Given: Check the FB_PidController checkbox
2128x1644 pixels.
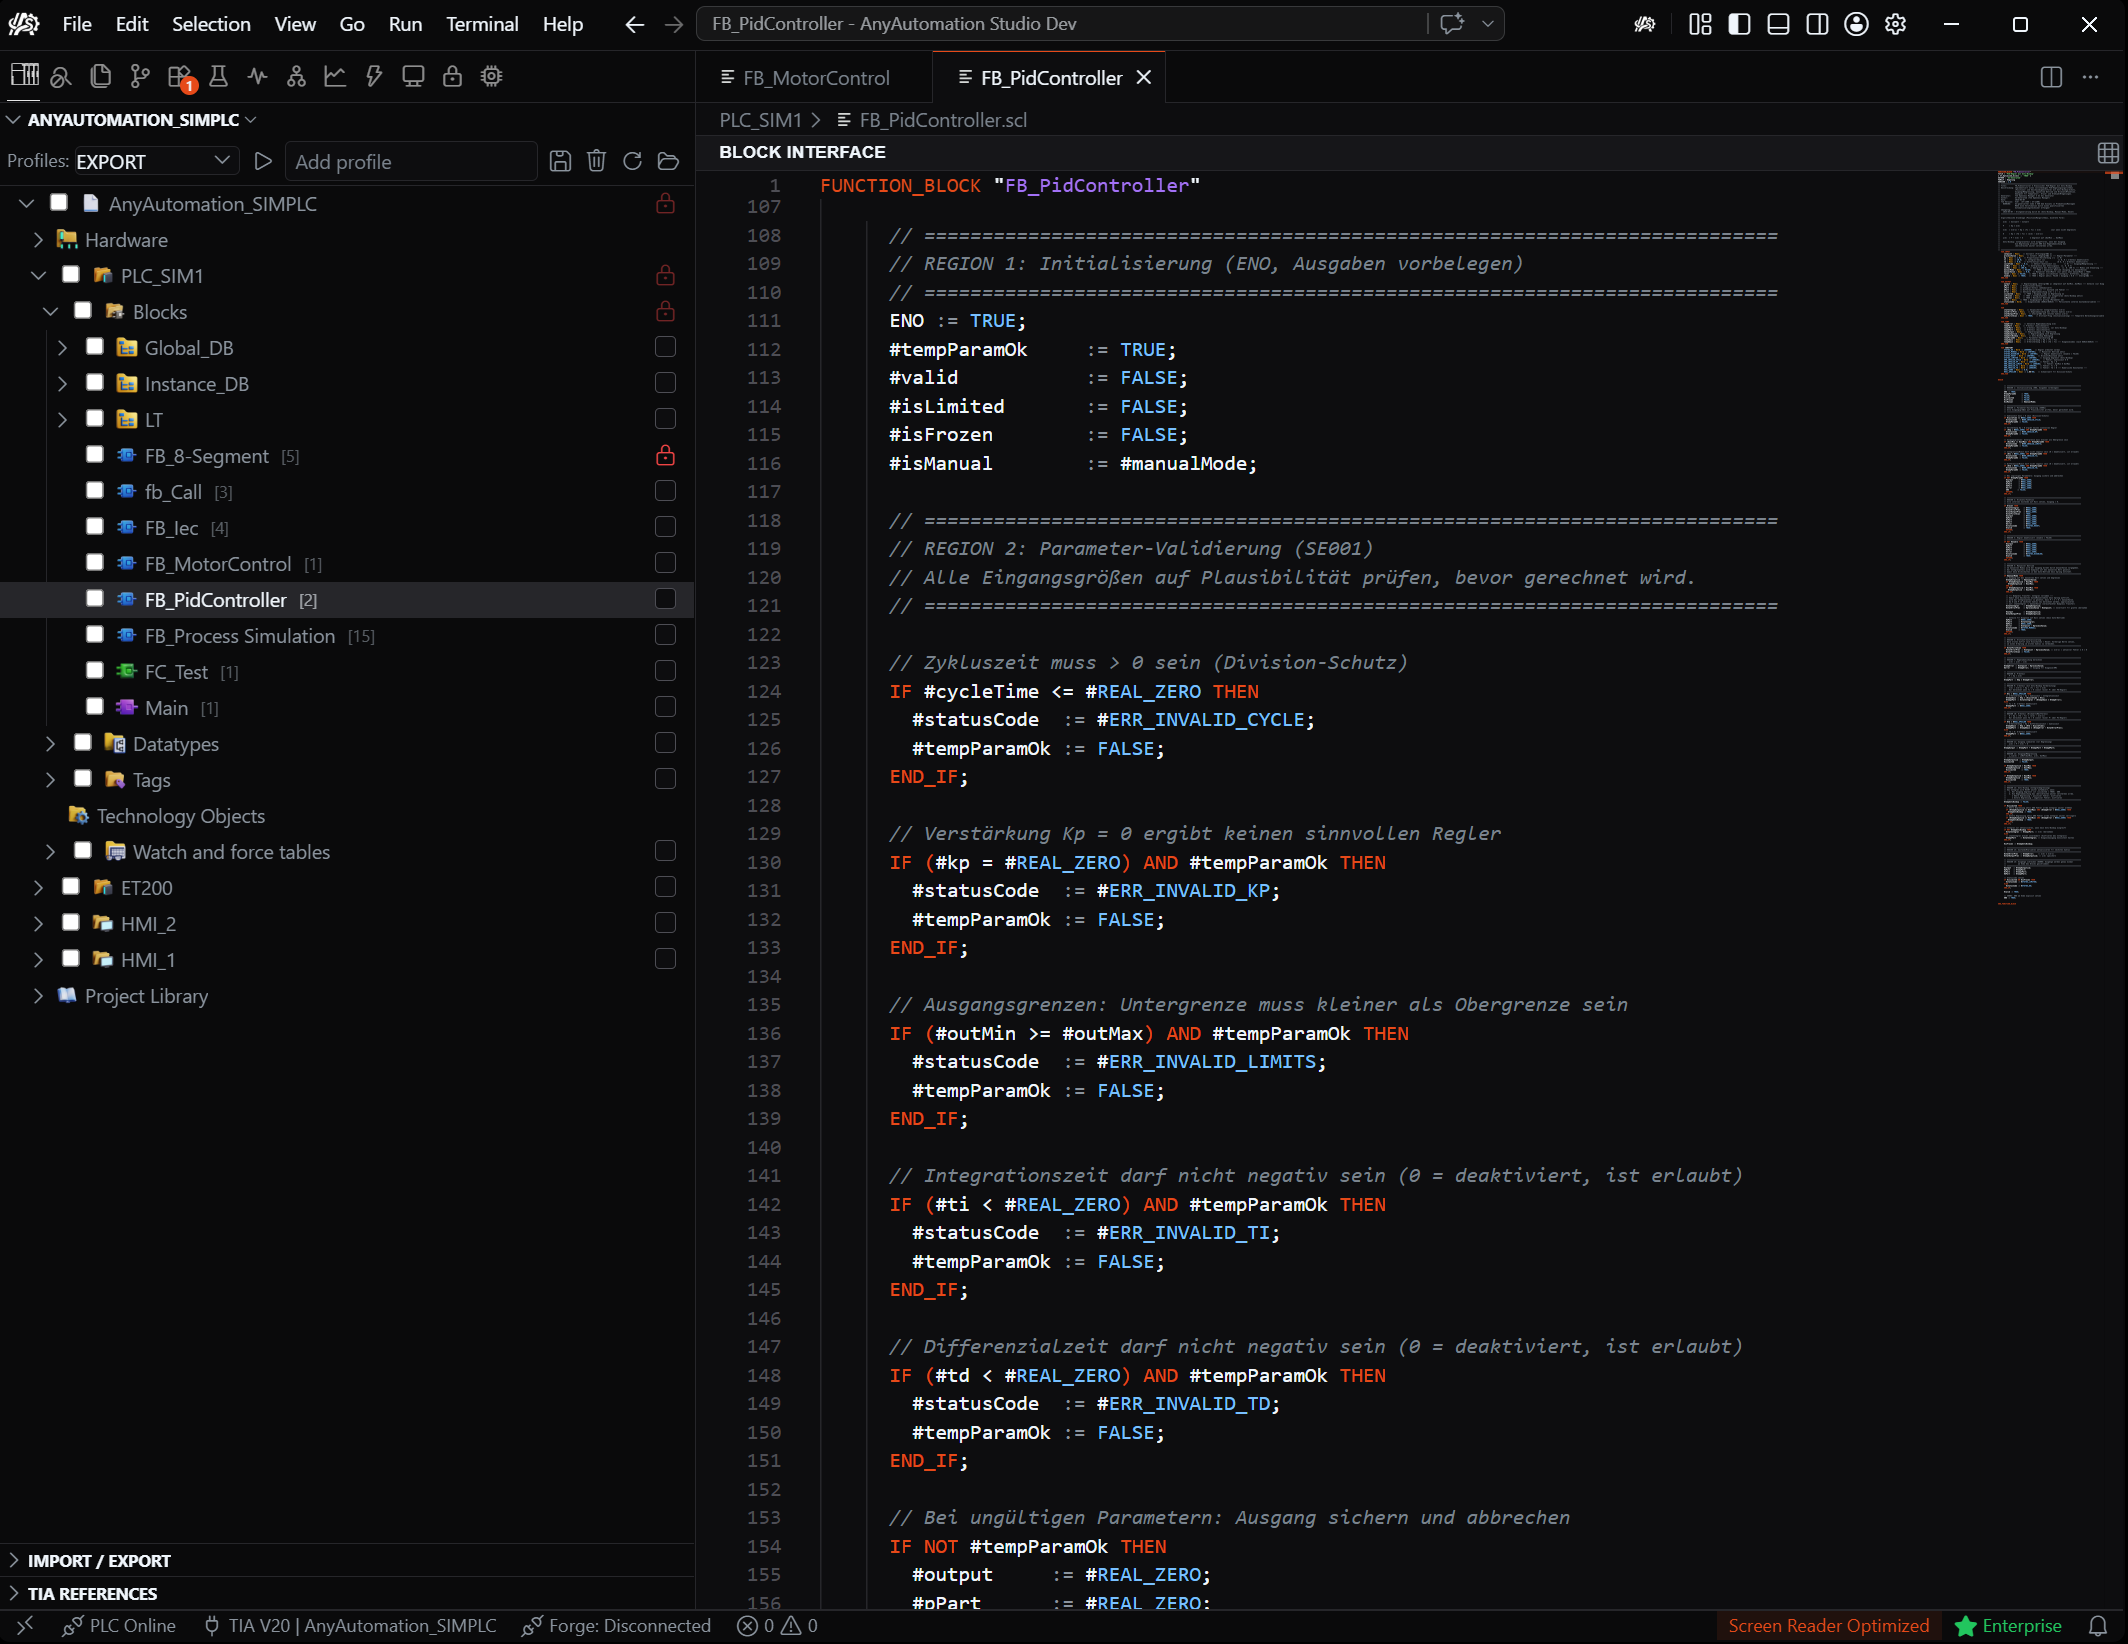Looking at the screenshot, I should [x=95, y=599].
